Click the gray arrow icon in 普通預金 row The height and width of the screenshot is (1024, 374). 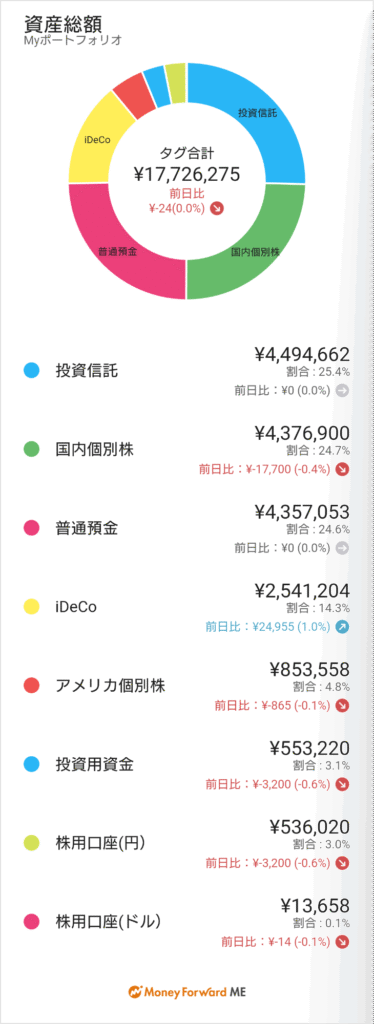(342, 548)
